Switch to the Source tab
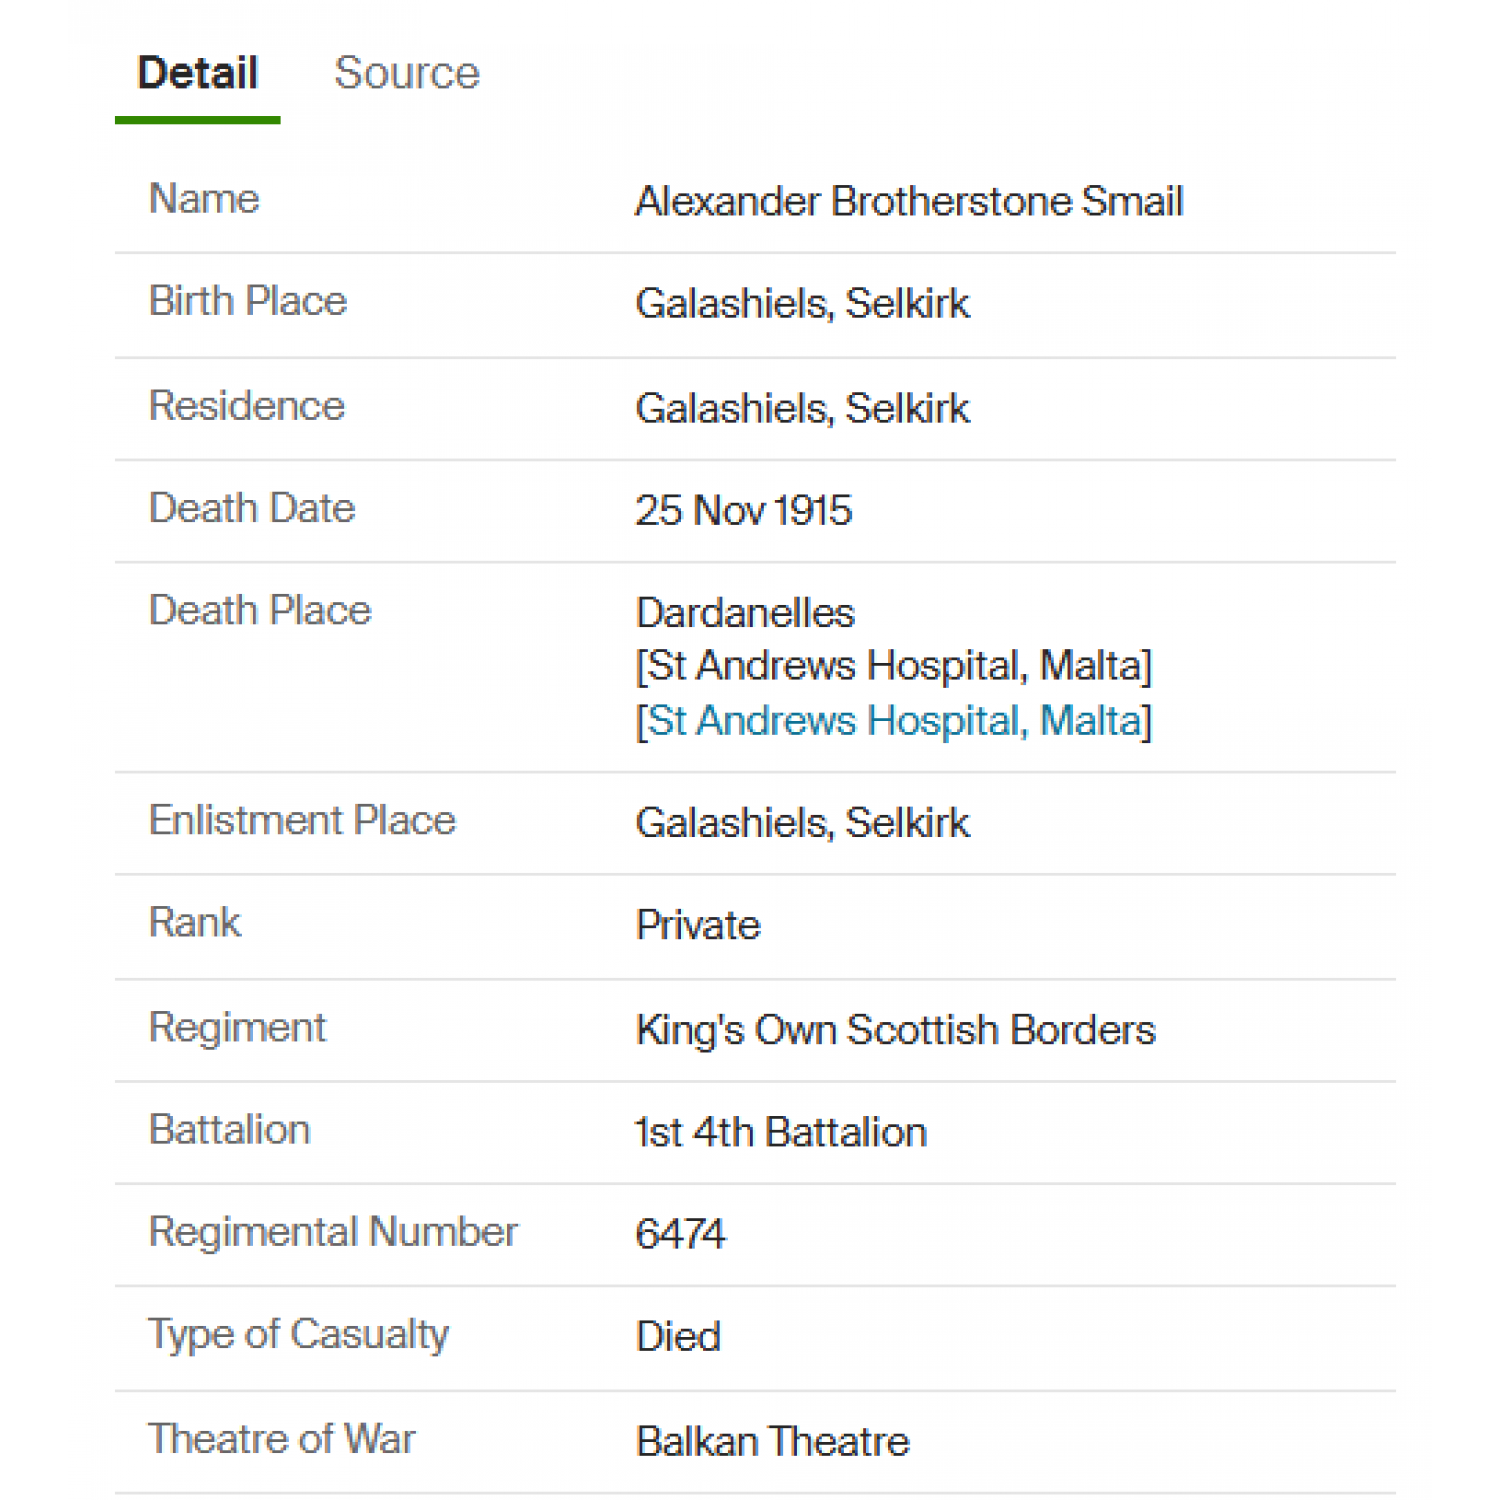1500x1500 pixels. 407,73
